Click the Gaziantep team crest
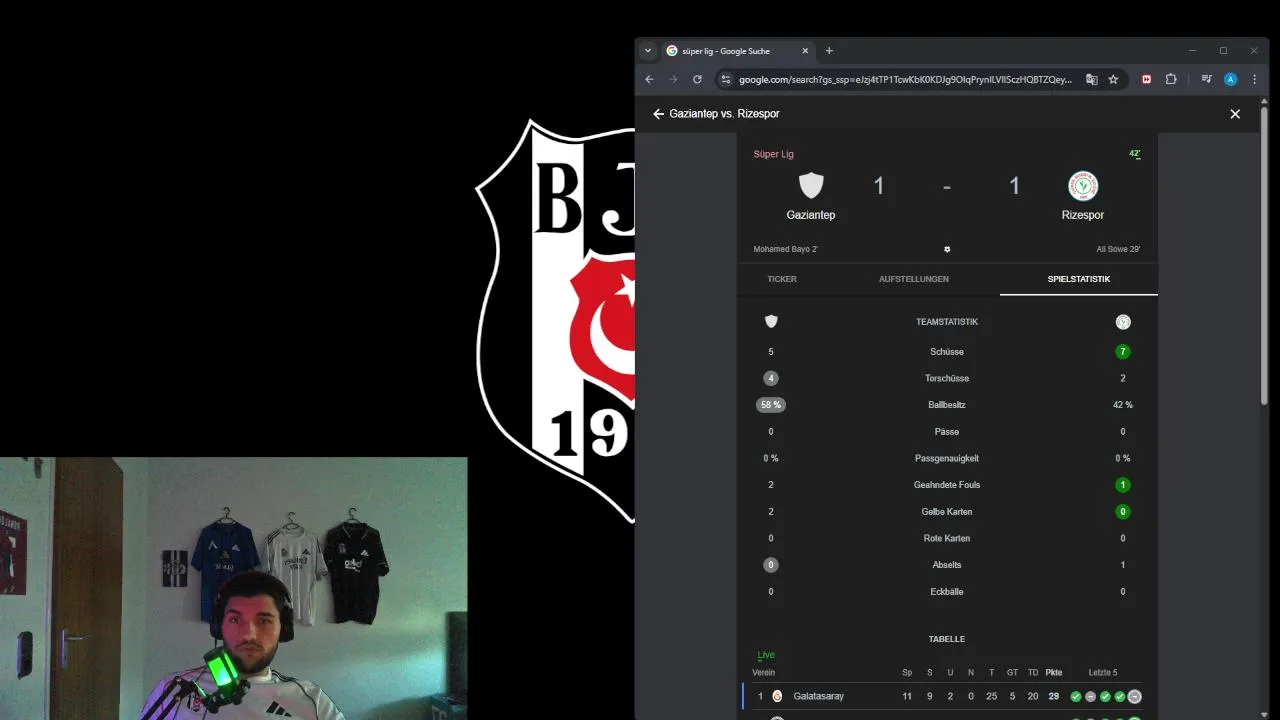 811,186
